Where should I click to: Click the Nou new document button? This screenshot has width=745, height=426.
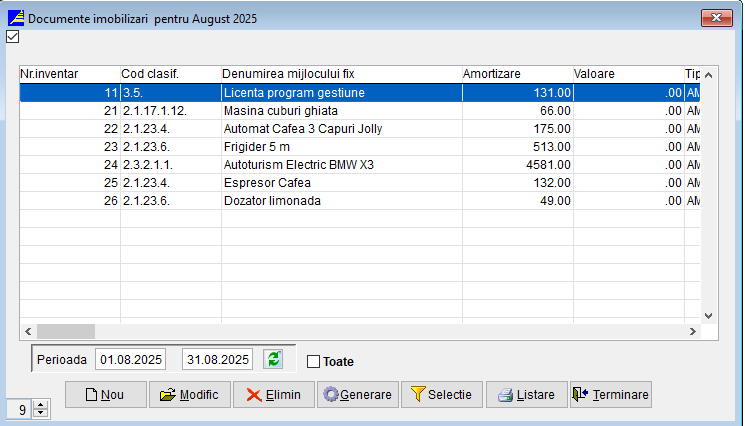(105, 395)
